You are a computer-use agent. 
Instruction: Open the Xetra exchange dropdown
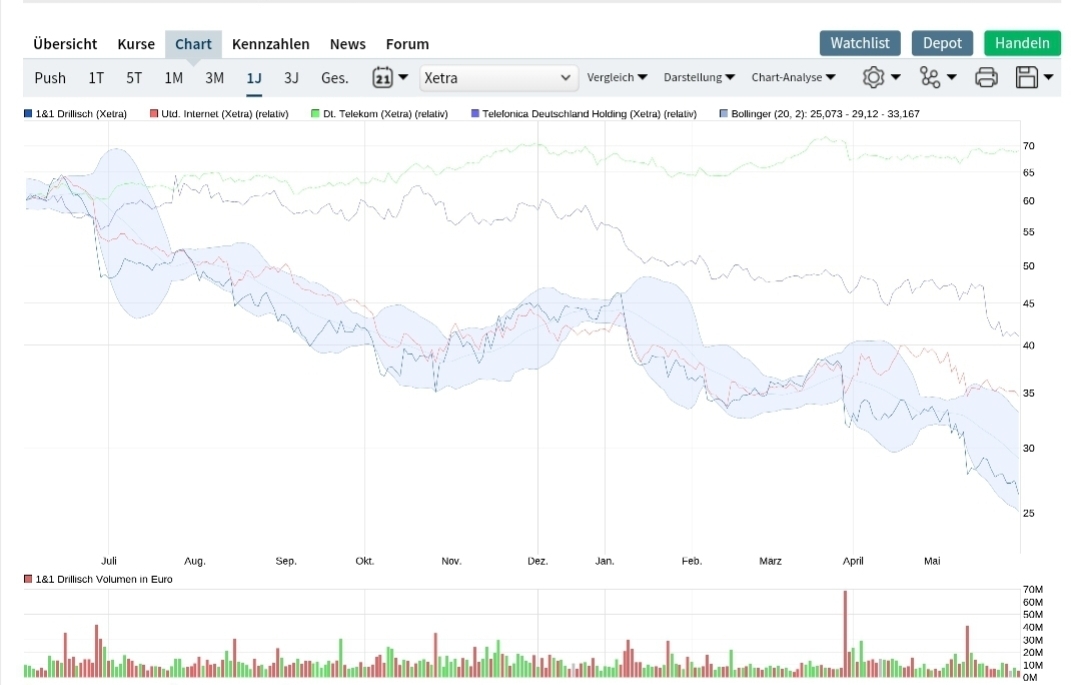pos(499,77)
